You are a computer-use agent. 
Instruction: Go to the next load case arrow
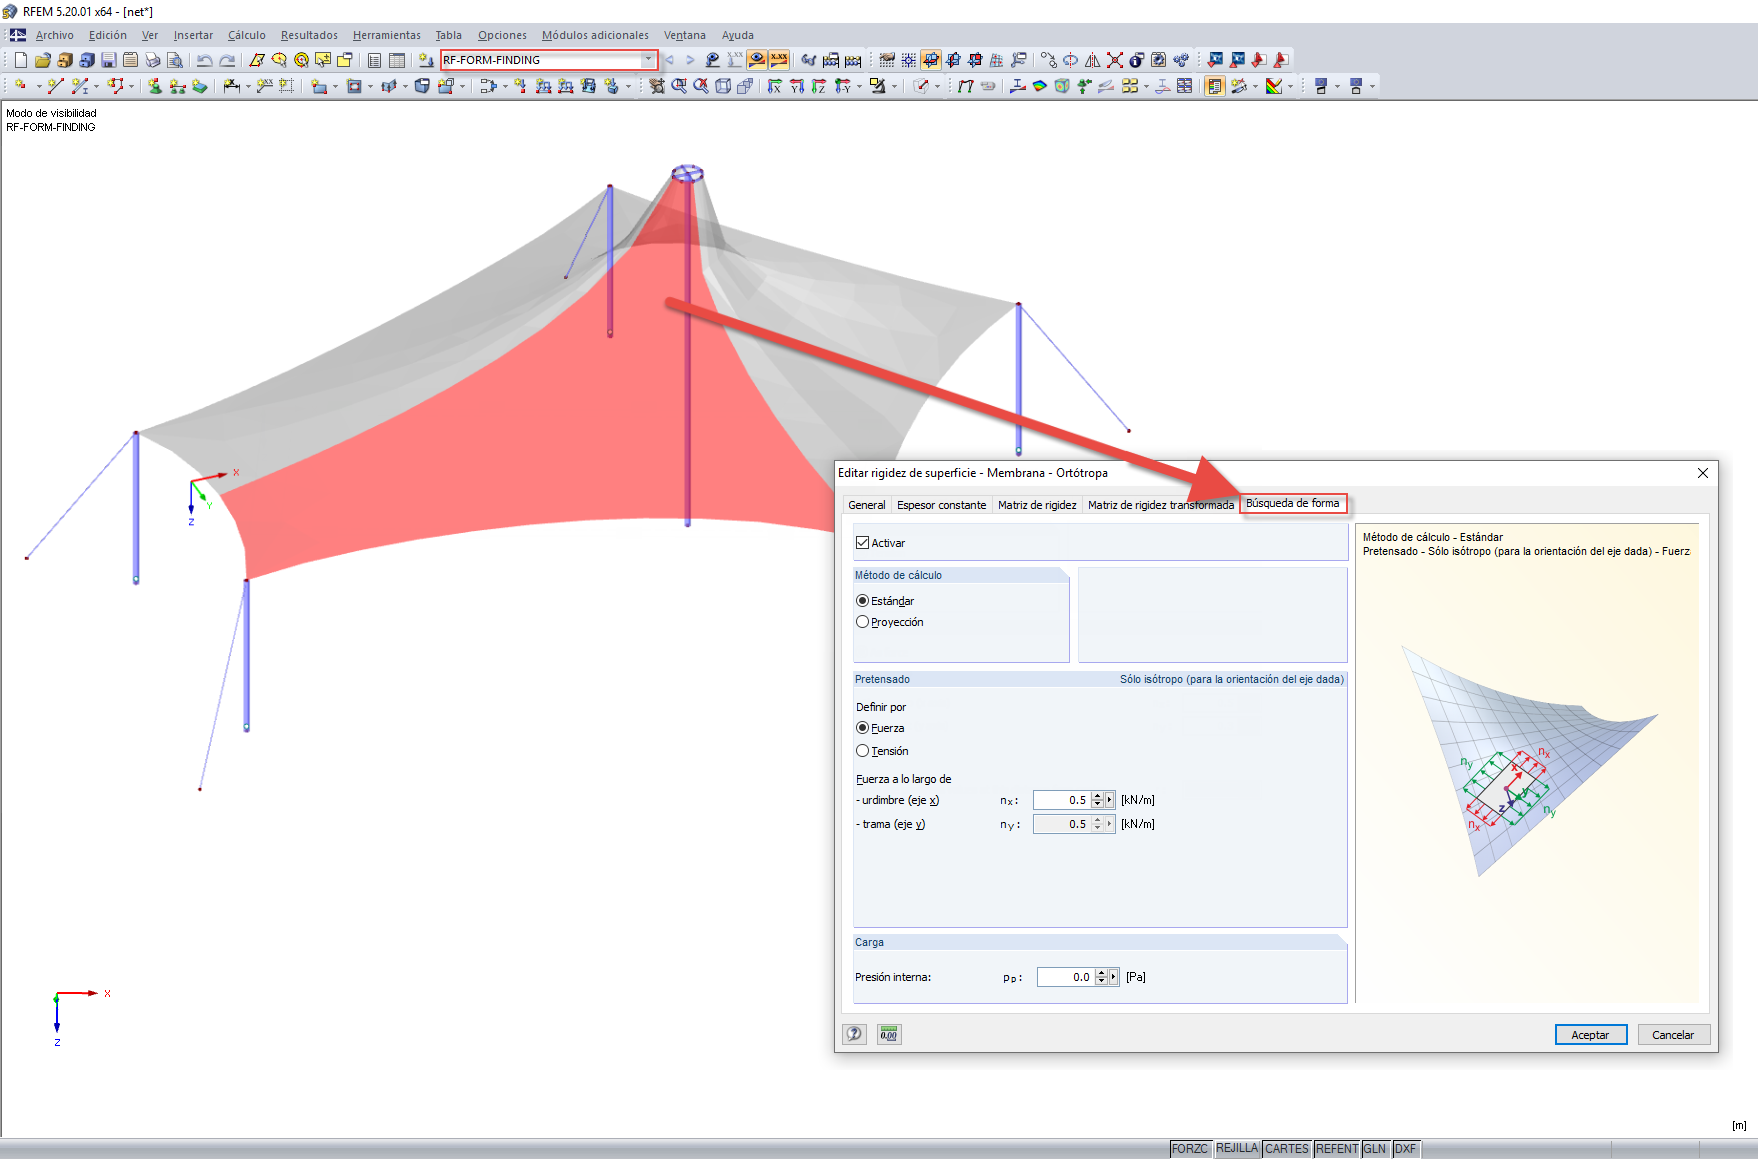click(x=690, y=60)
